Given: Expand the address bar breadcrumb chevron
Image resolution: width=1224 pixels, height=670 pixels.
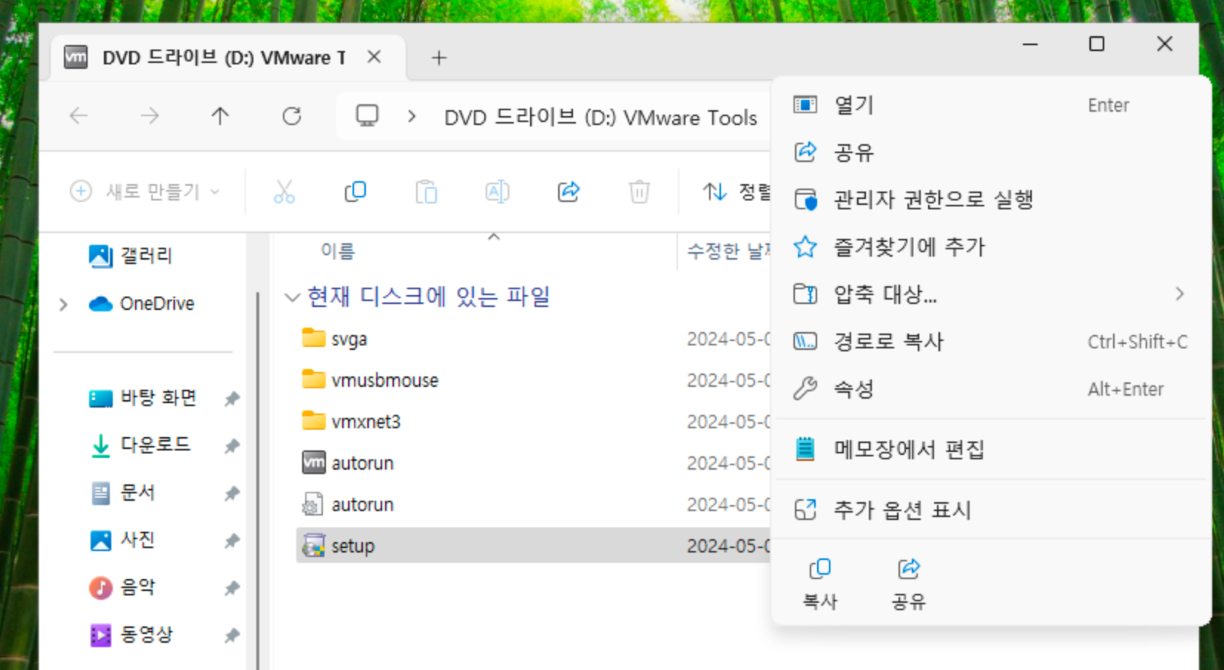Looking at the screenshot, I should (412, 117).
